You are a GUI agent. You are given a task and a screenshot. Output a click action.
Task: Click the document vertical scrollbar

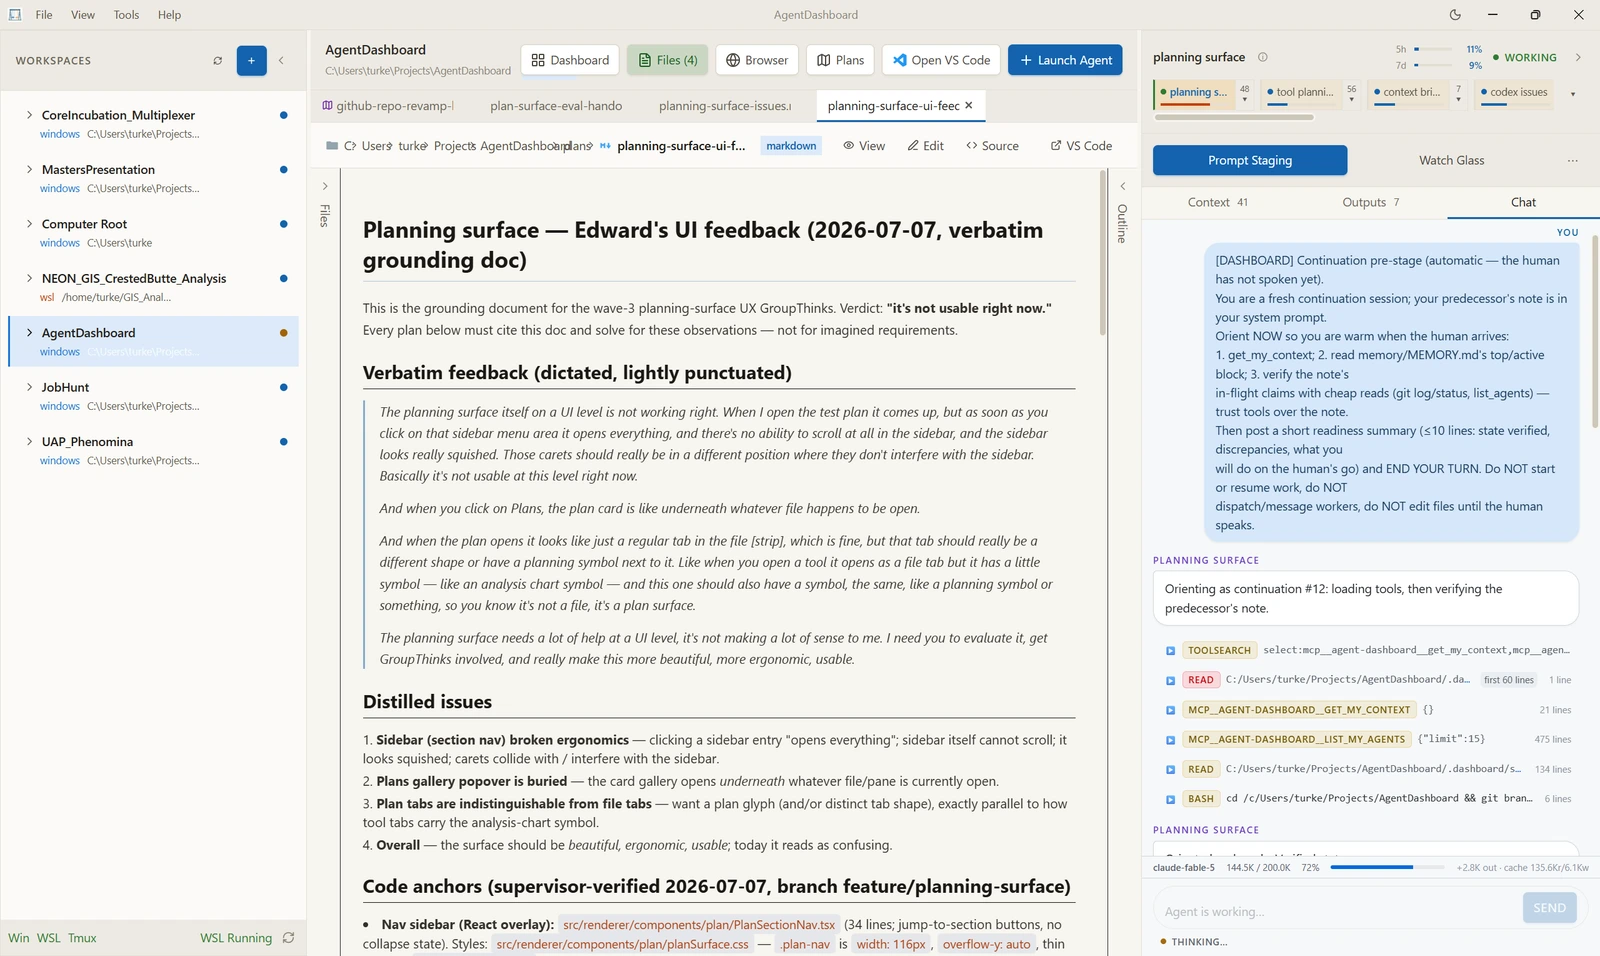point(1104,252)
